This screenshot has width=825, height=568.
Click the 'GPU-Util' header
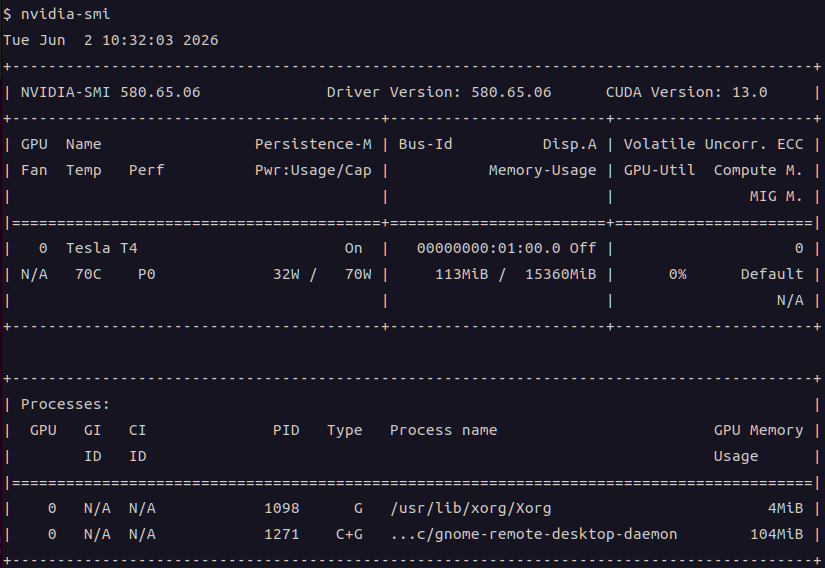click(659, 170)
